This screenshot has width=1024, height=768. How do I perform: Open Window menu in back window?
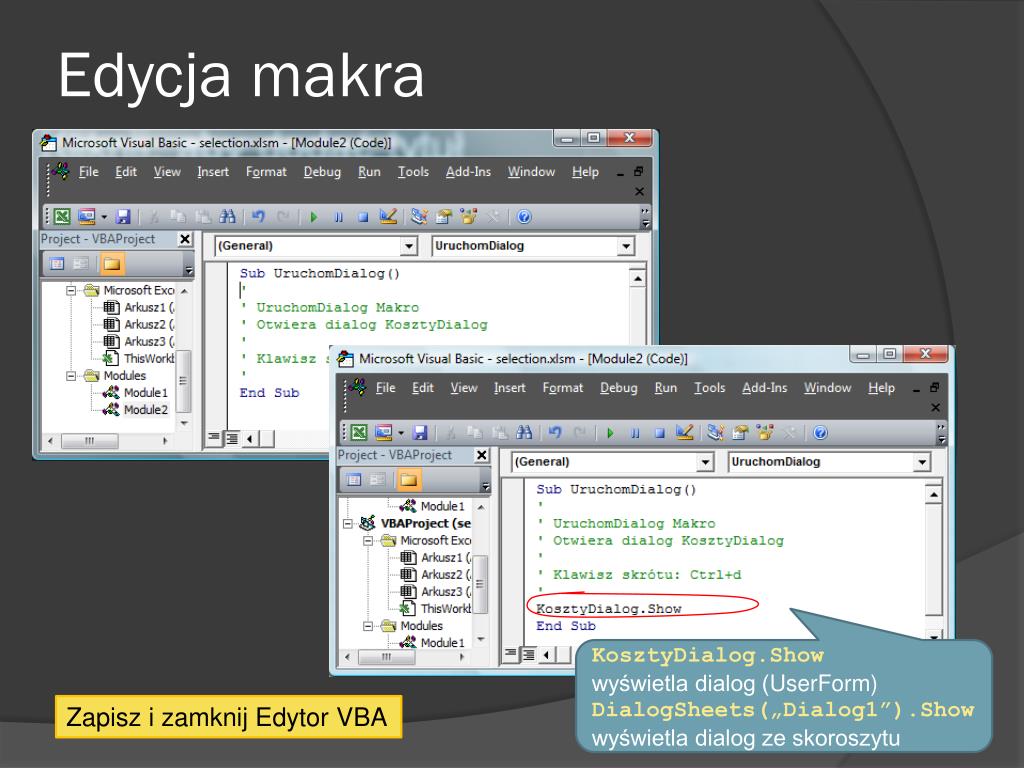(532, 172)
